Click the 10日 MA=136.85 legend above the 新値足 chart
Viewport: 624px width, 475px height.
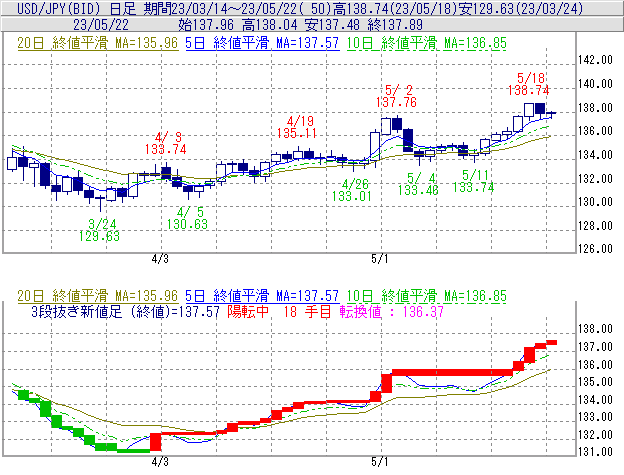point(427,296)
